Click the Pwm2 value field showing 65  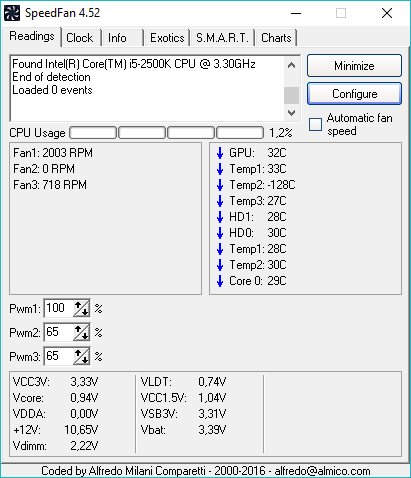pos(59,332)
